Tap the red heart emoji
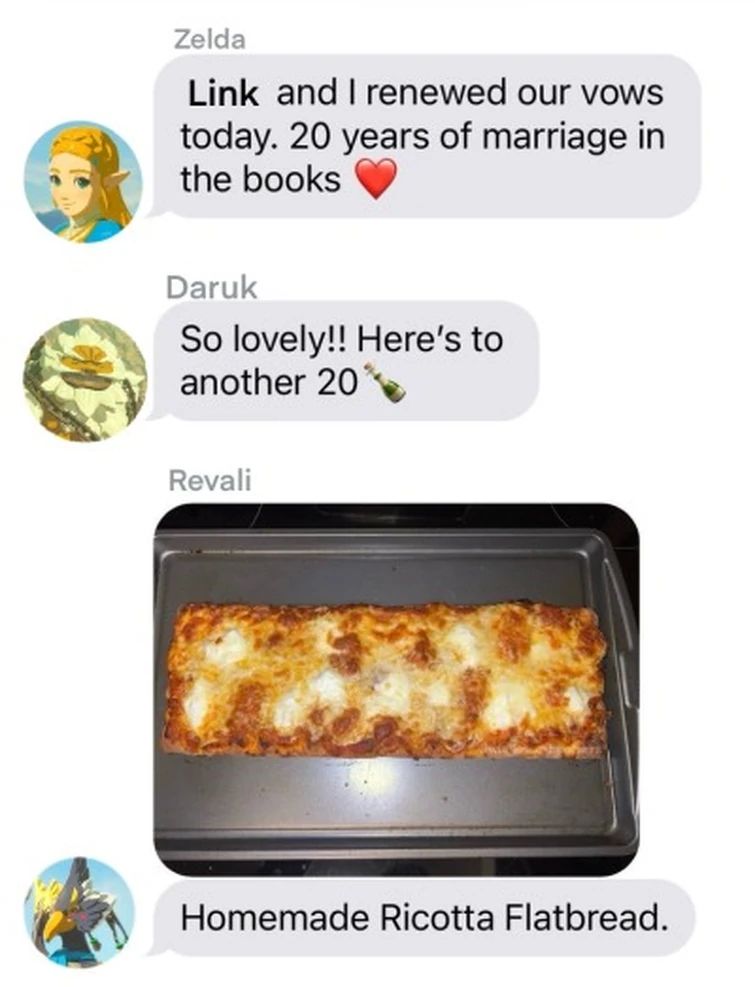755x987 pixels. point(377,179)
